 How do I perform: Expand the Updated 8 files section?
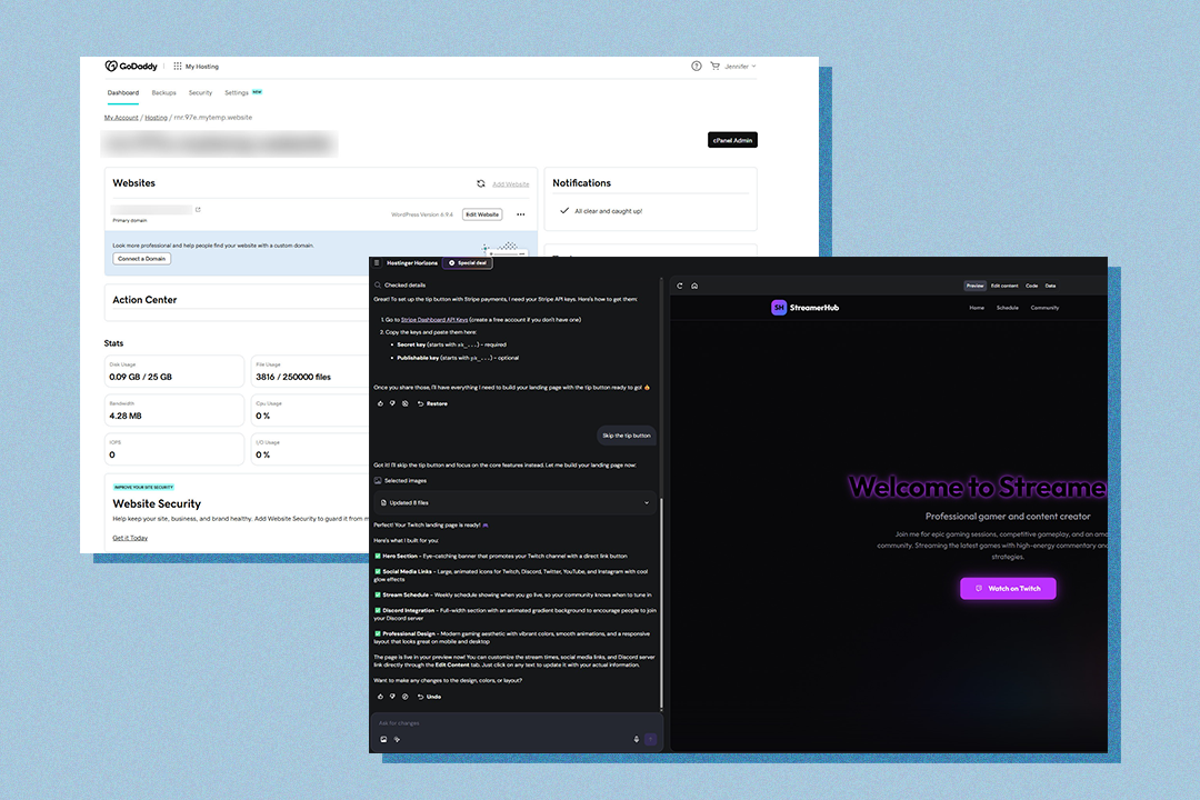pyautogui.click(x=515, y=502)
